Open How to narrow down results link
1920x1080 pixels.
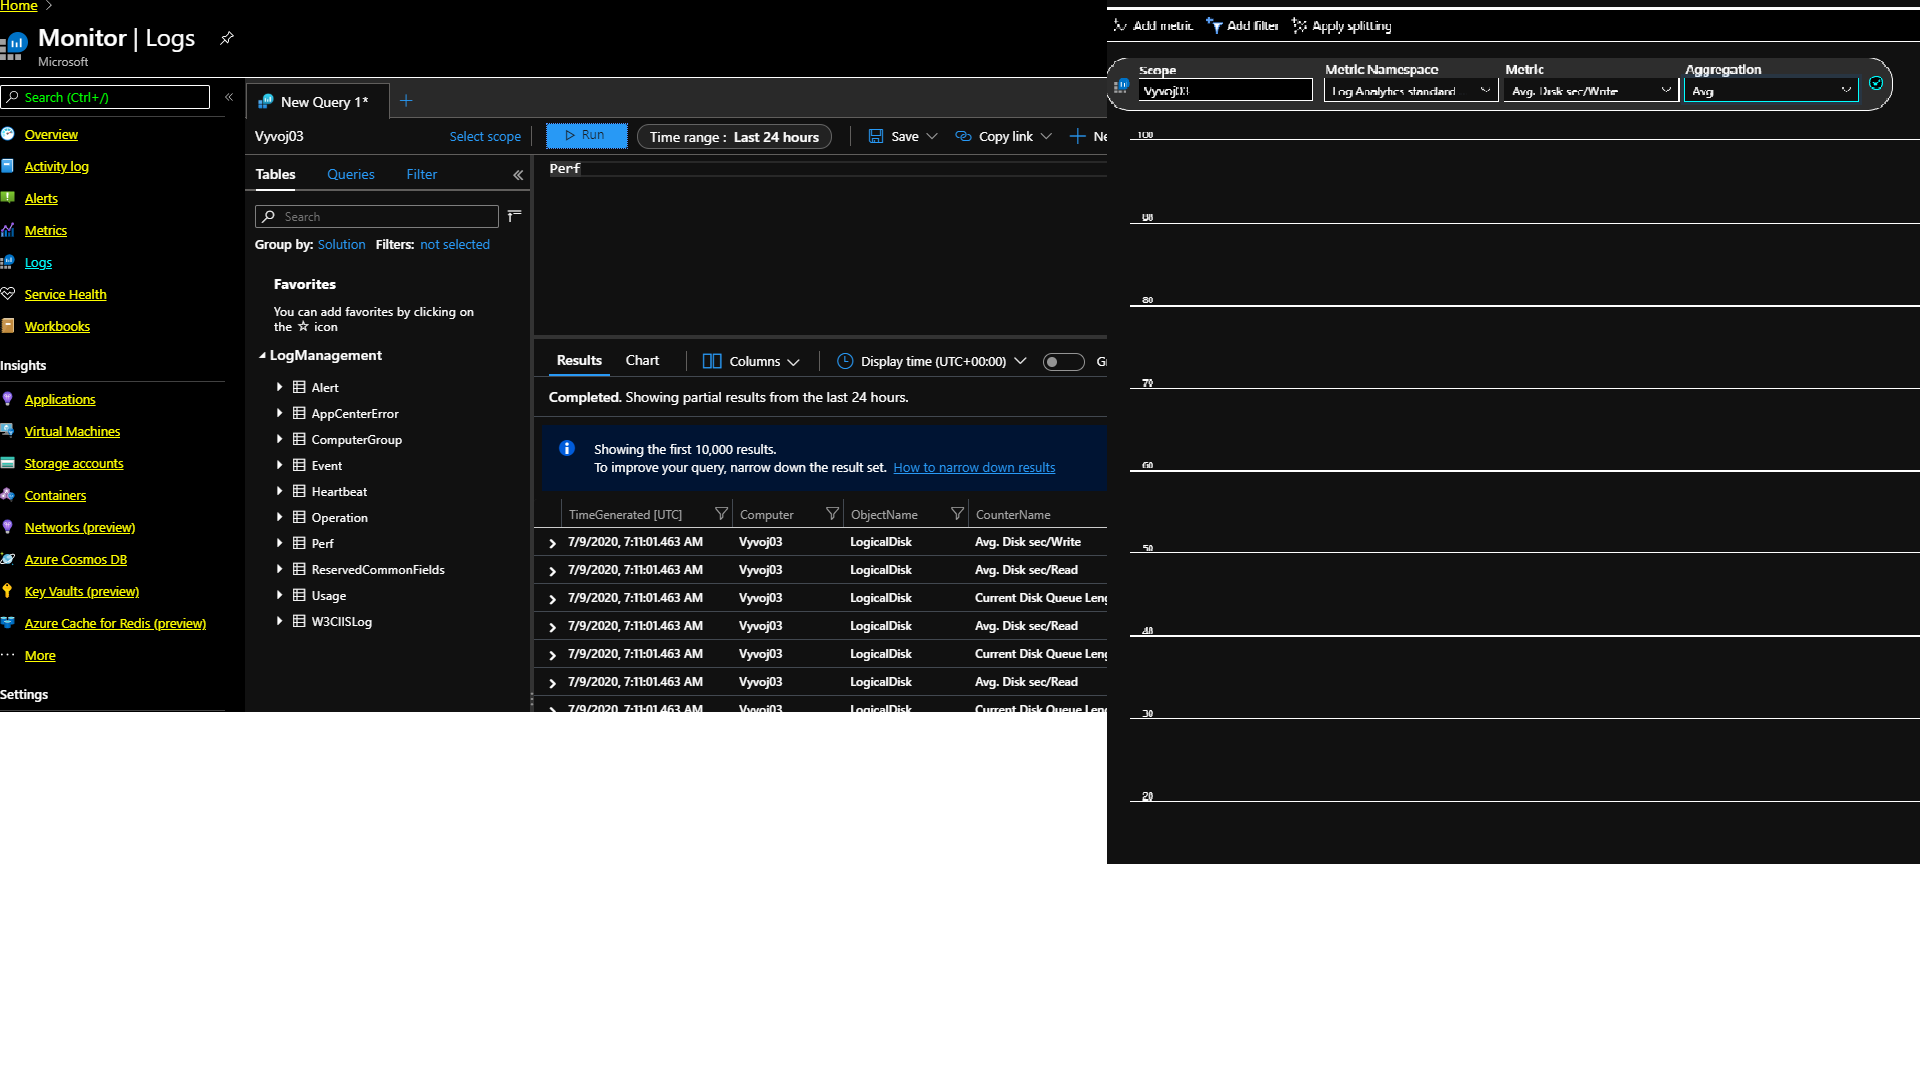tap(973, 468)
